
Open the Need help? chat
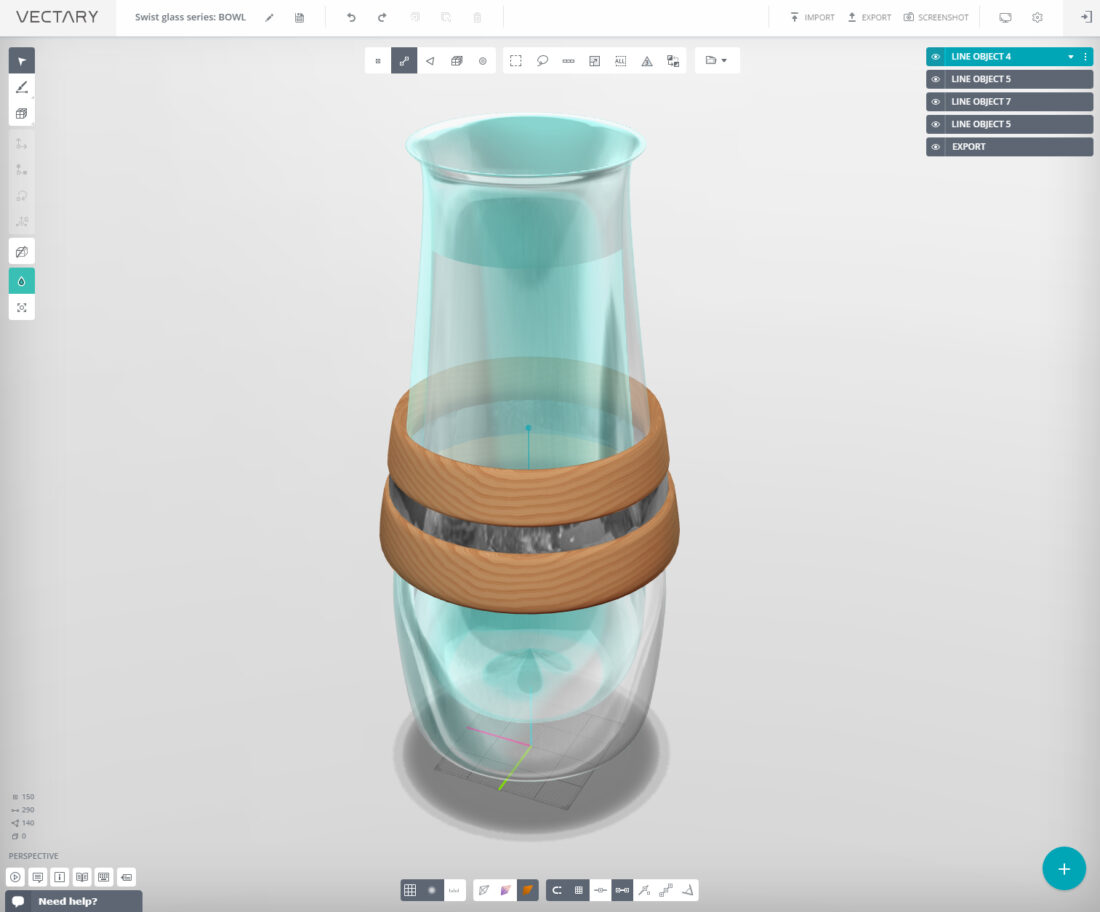[70, 900]
